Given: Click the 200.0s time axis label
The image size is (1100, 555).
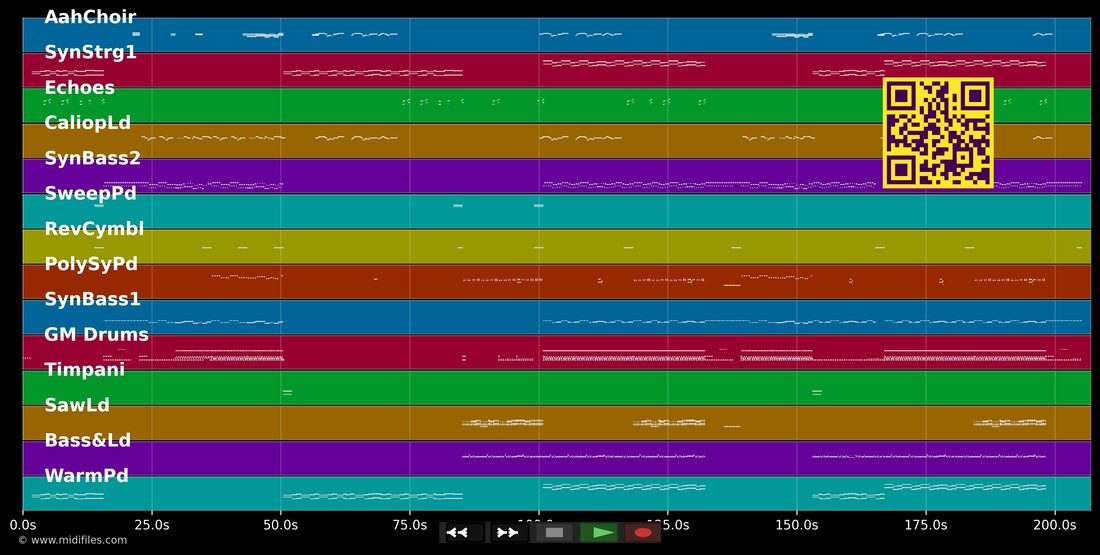Looking at the screenshot, I should (x=1054, y=524).
